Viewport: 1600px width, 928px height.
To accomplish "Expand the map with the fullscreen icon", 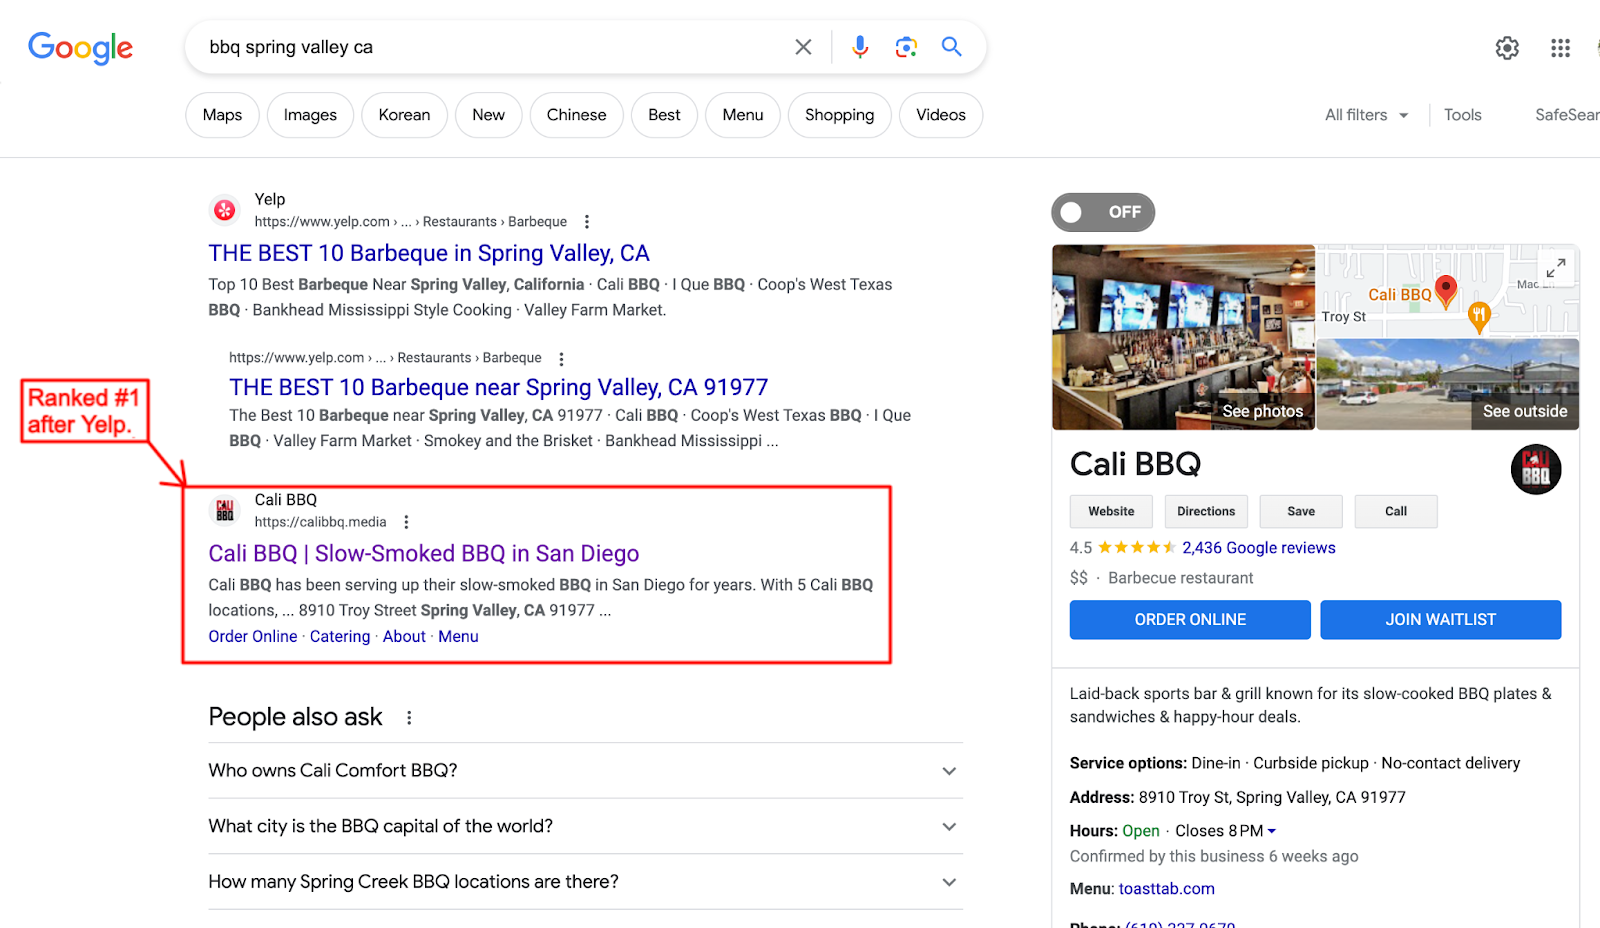I will [x=1555, y=269].
